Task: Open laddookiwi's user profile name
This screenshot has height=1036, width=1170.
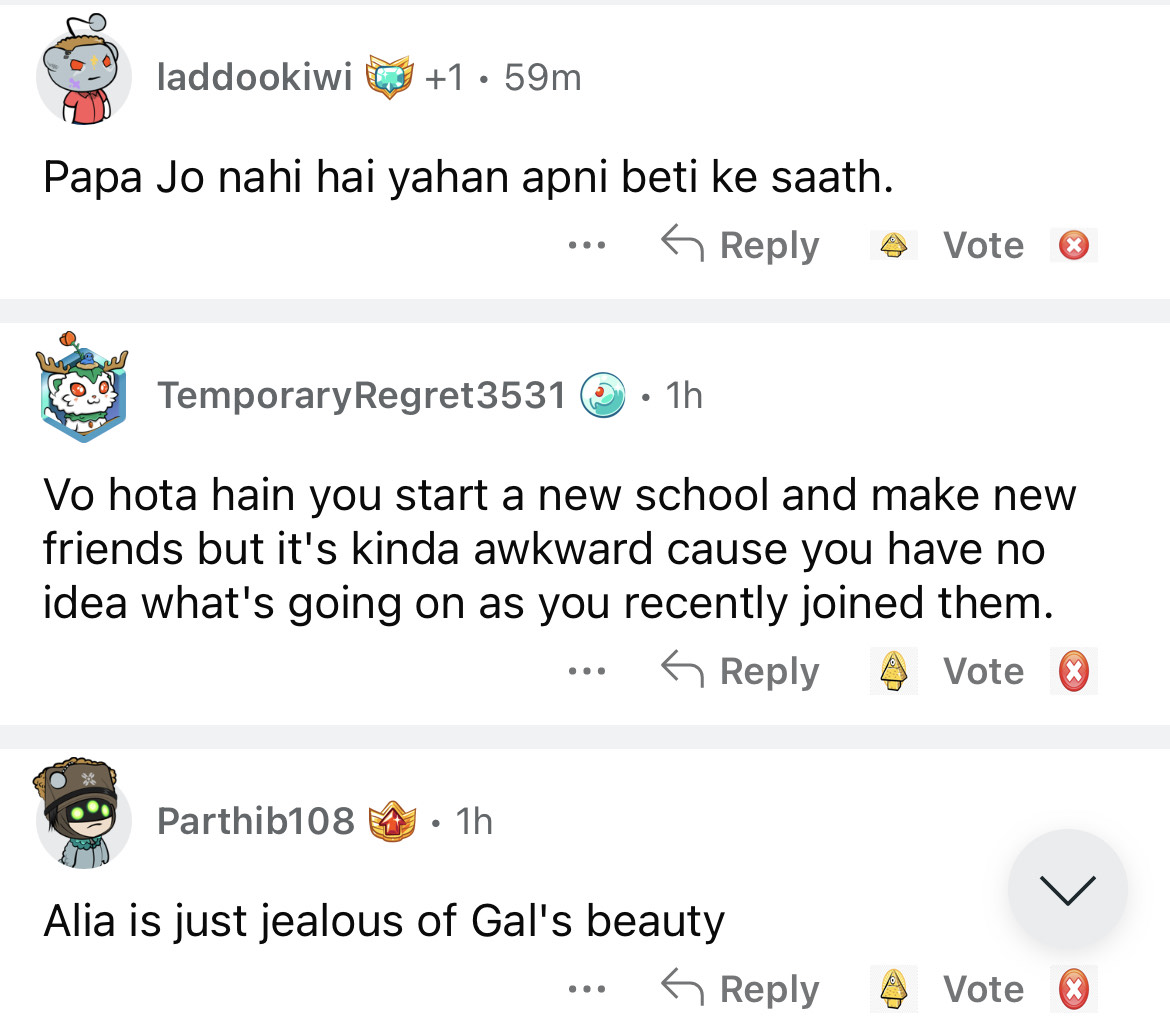Action: (x=255, y=77)
